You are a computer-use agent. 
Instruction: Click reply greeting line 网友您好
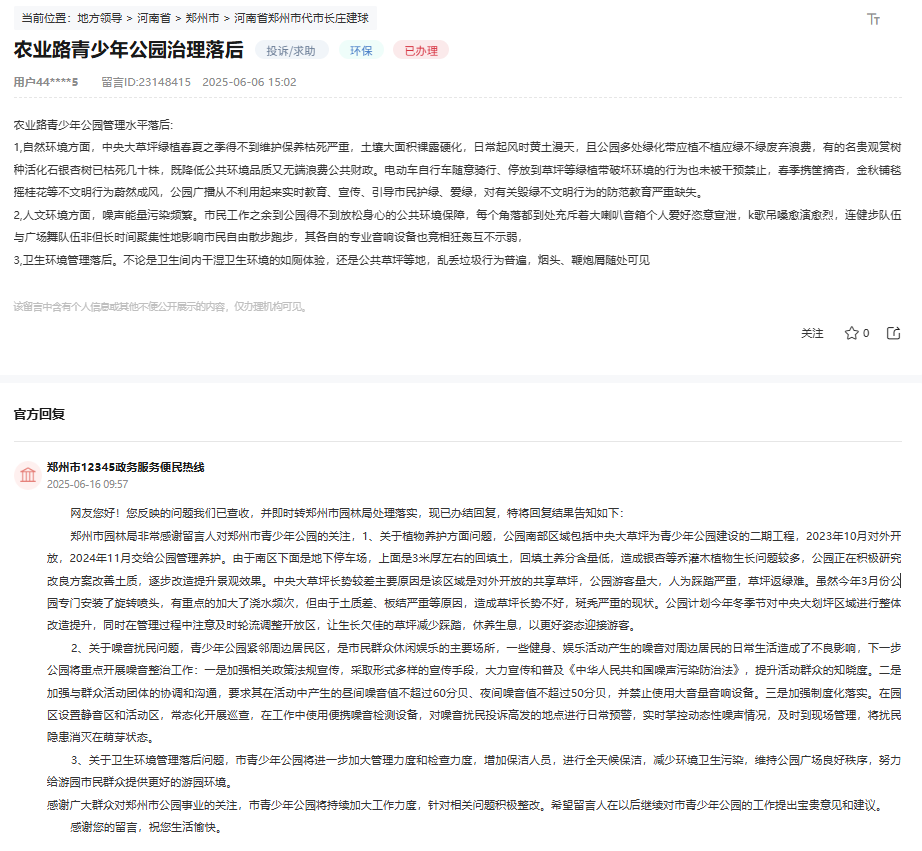coord(347,513)
